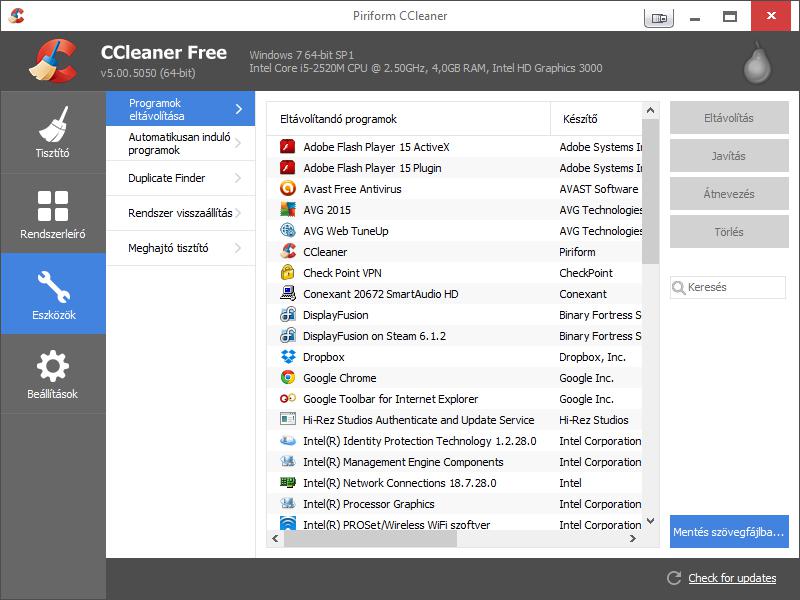Click the AVG 2015 icon
This screenshot has width=800, height=600.
tap(288, 210)
